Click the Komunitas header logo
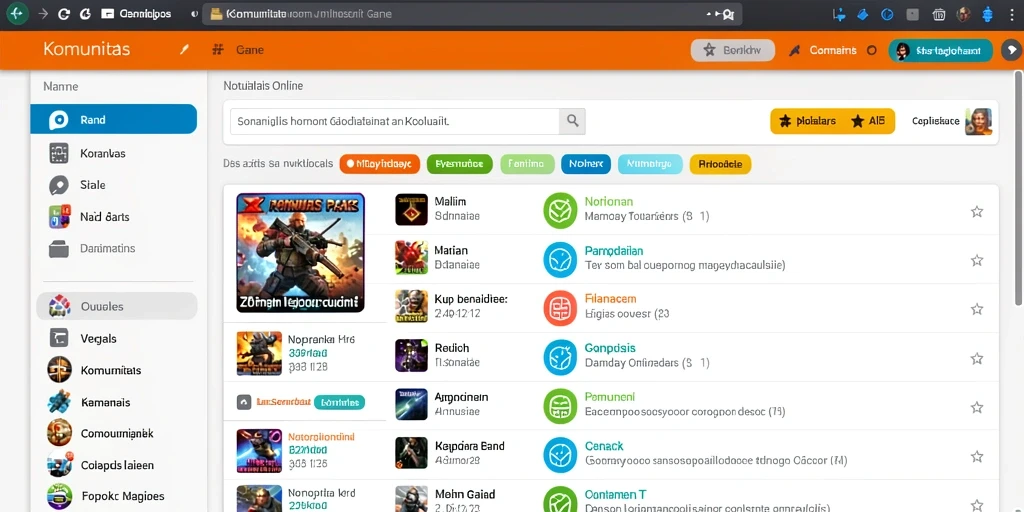Screen dimensions: 1024x512 87,49
